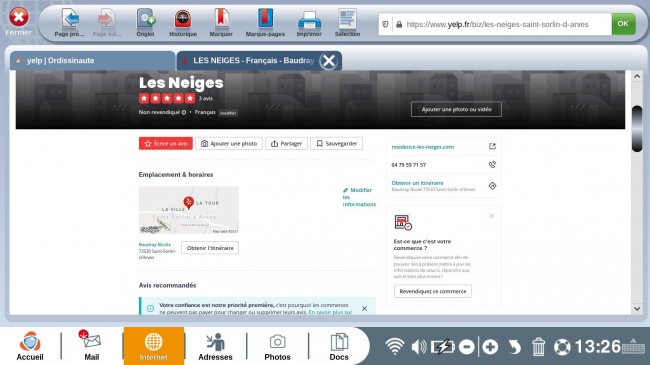This screenshot has width=650, height=365.
Task: Click the scrollbar down arrow
Action: (637, 308)
